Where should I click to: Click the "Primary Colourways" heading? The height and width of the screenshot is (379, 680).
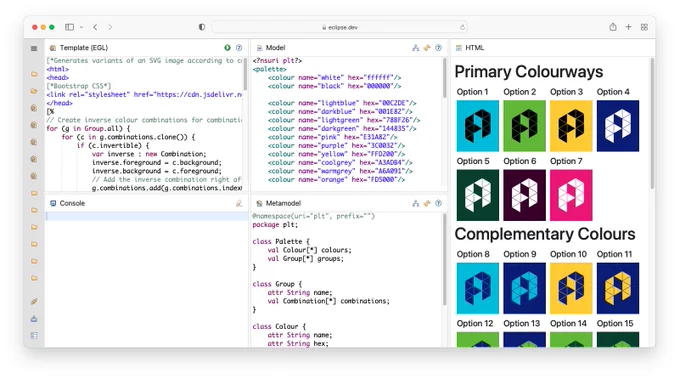pos(529,72)
